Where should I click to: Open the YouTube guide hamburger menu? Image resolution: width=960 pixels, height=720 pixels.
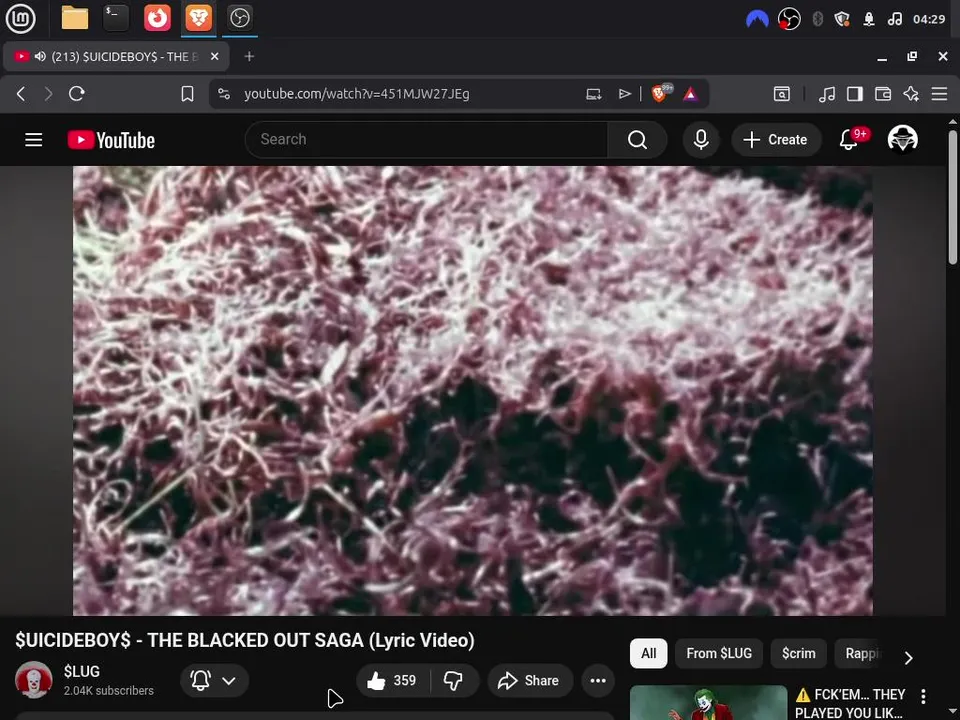pos(34,140)
